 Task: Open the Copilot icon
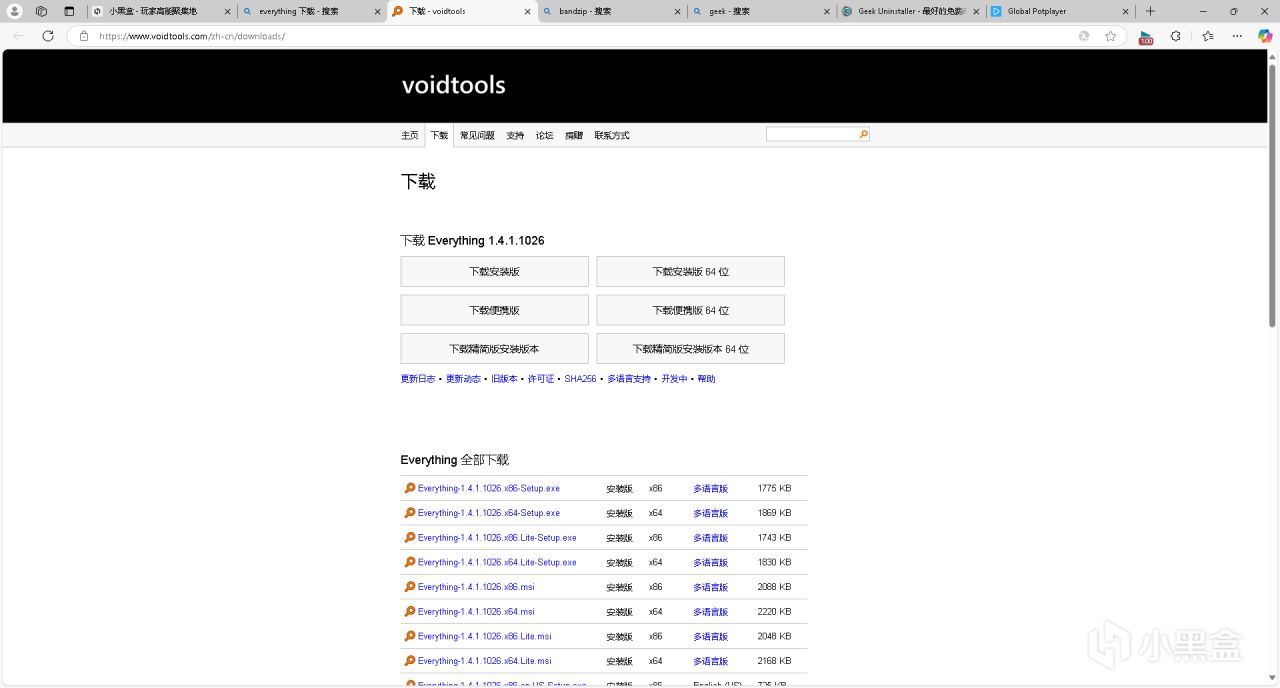pyautogui.click(x=1265, y=36)
